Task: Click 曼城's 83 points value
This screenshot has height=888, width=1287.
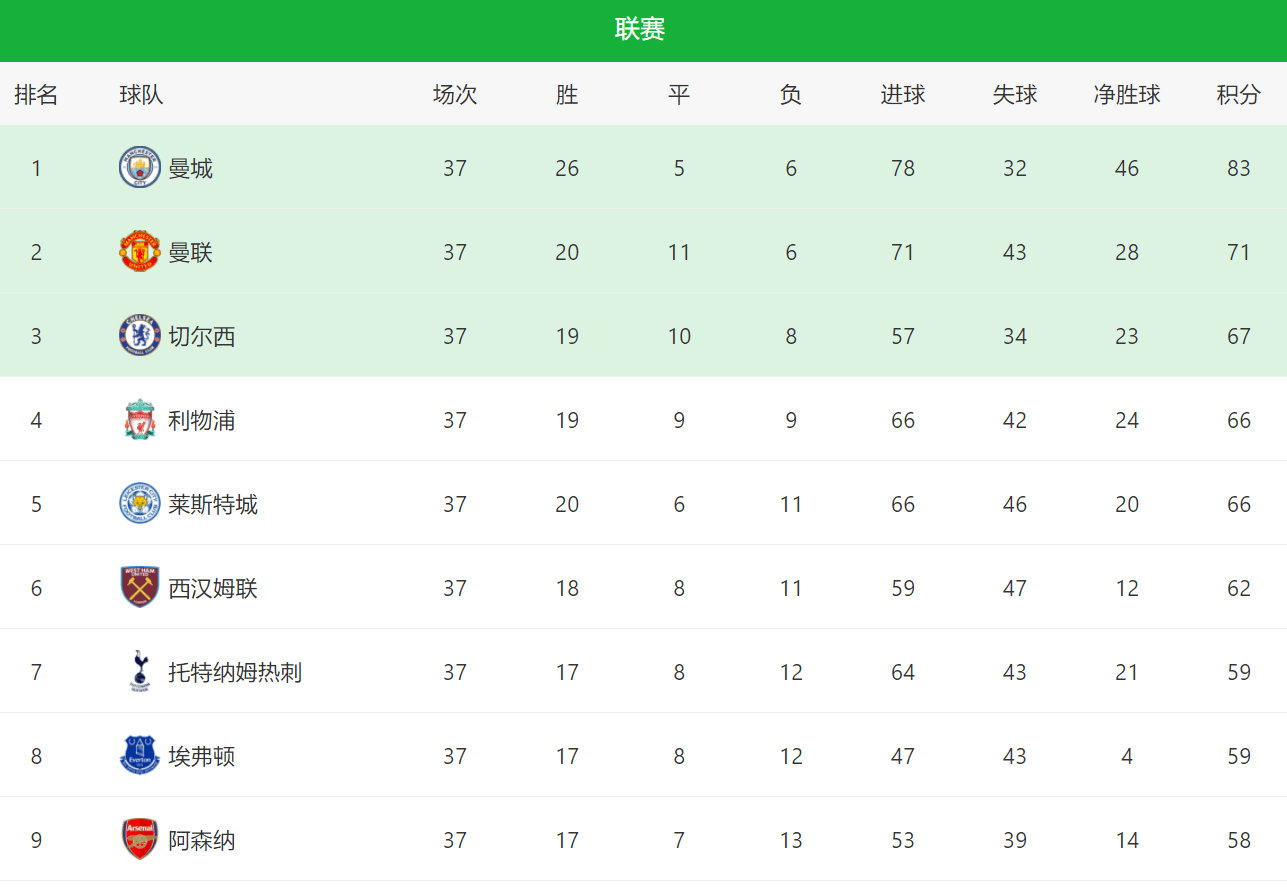Action: (1239, 168)
